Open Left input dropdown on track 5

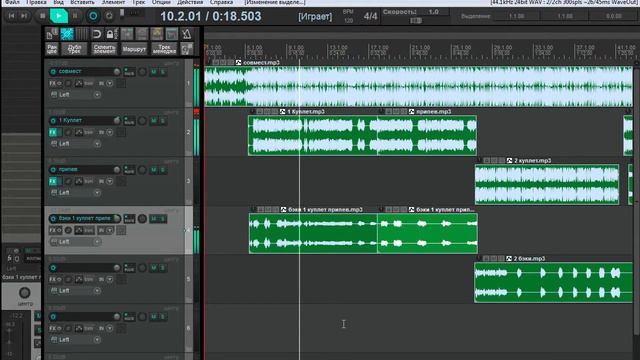coord(97,291)
